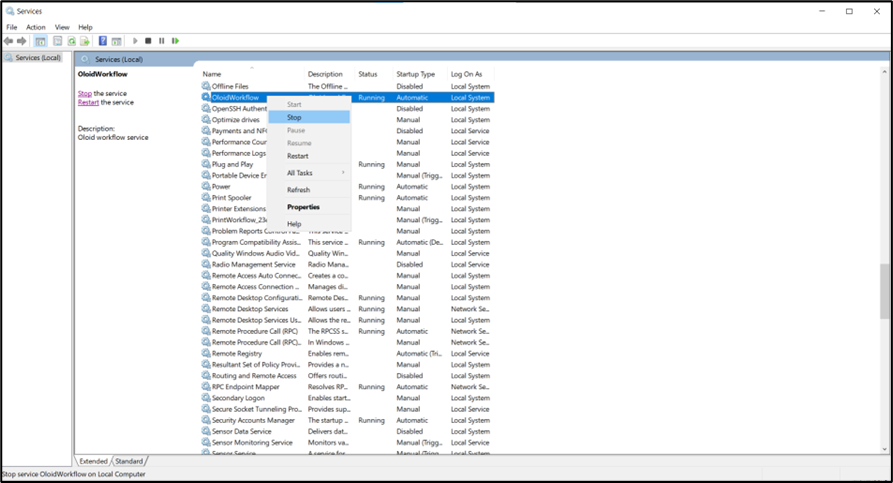Select the Sensor Data Service row

[347, 431]
